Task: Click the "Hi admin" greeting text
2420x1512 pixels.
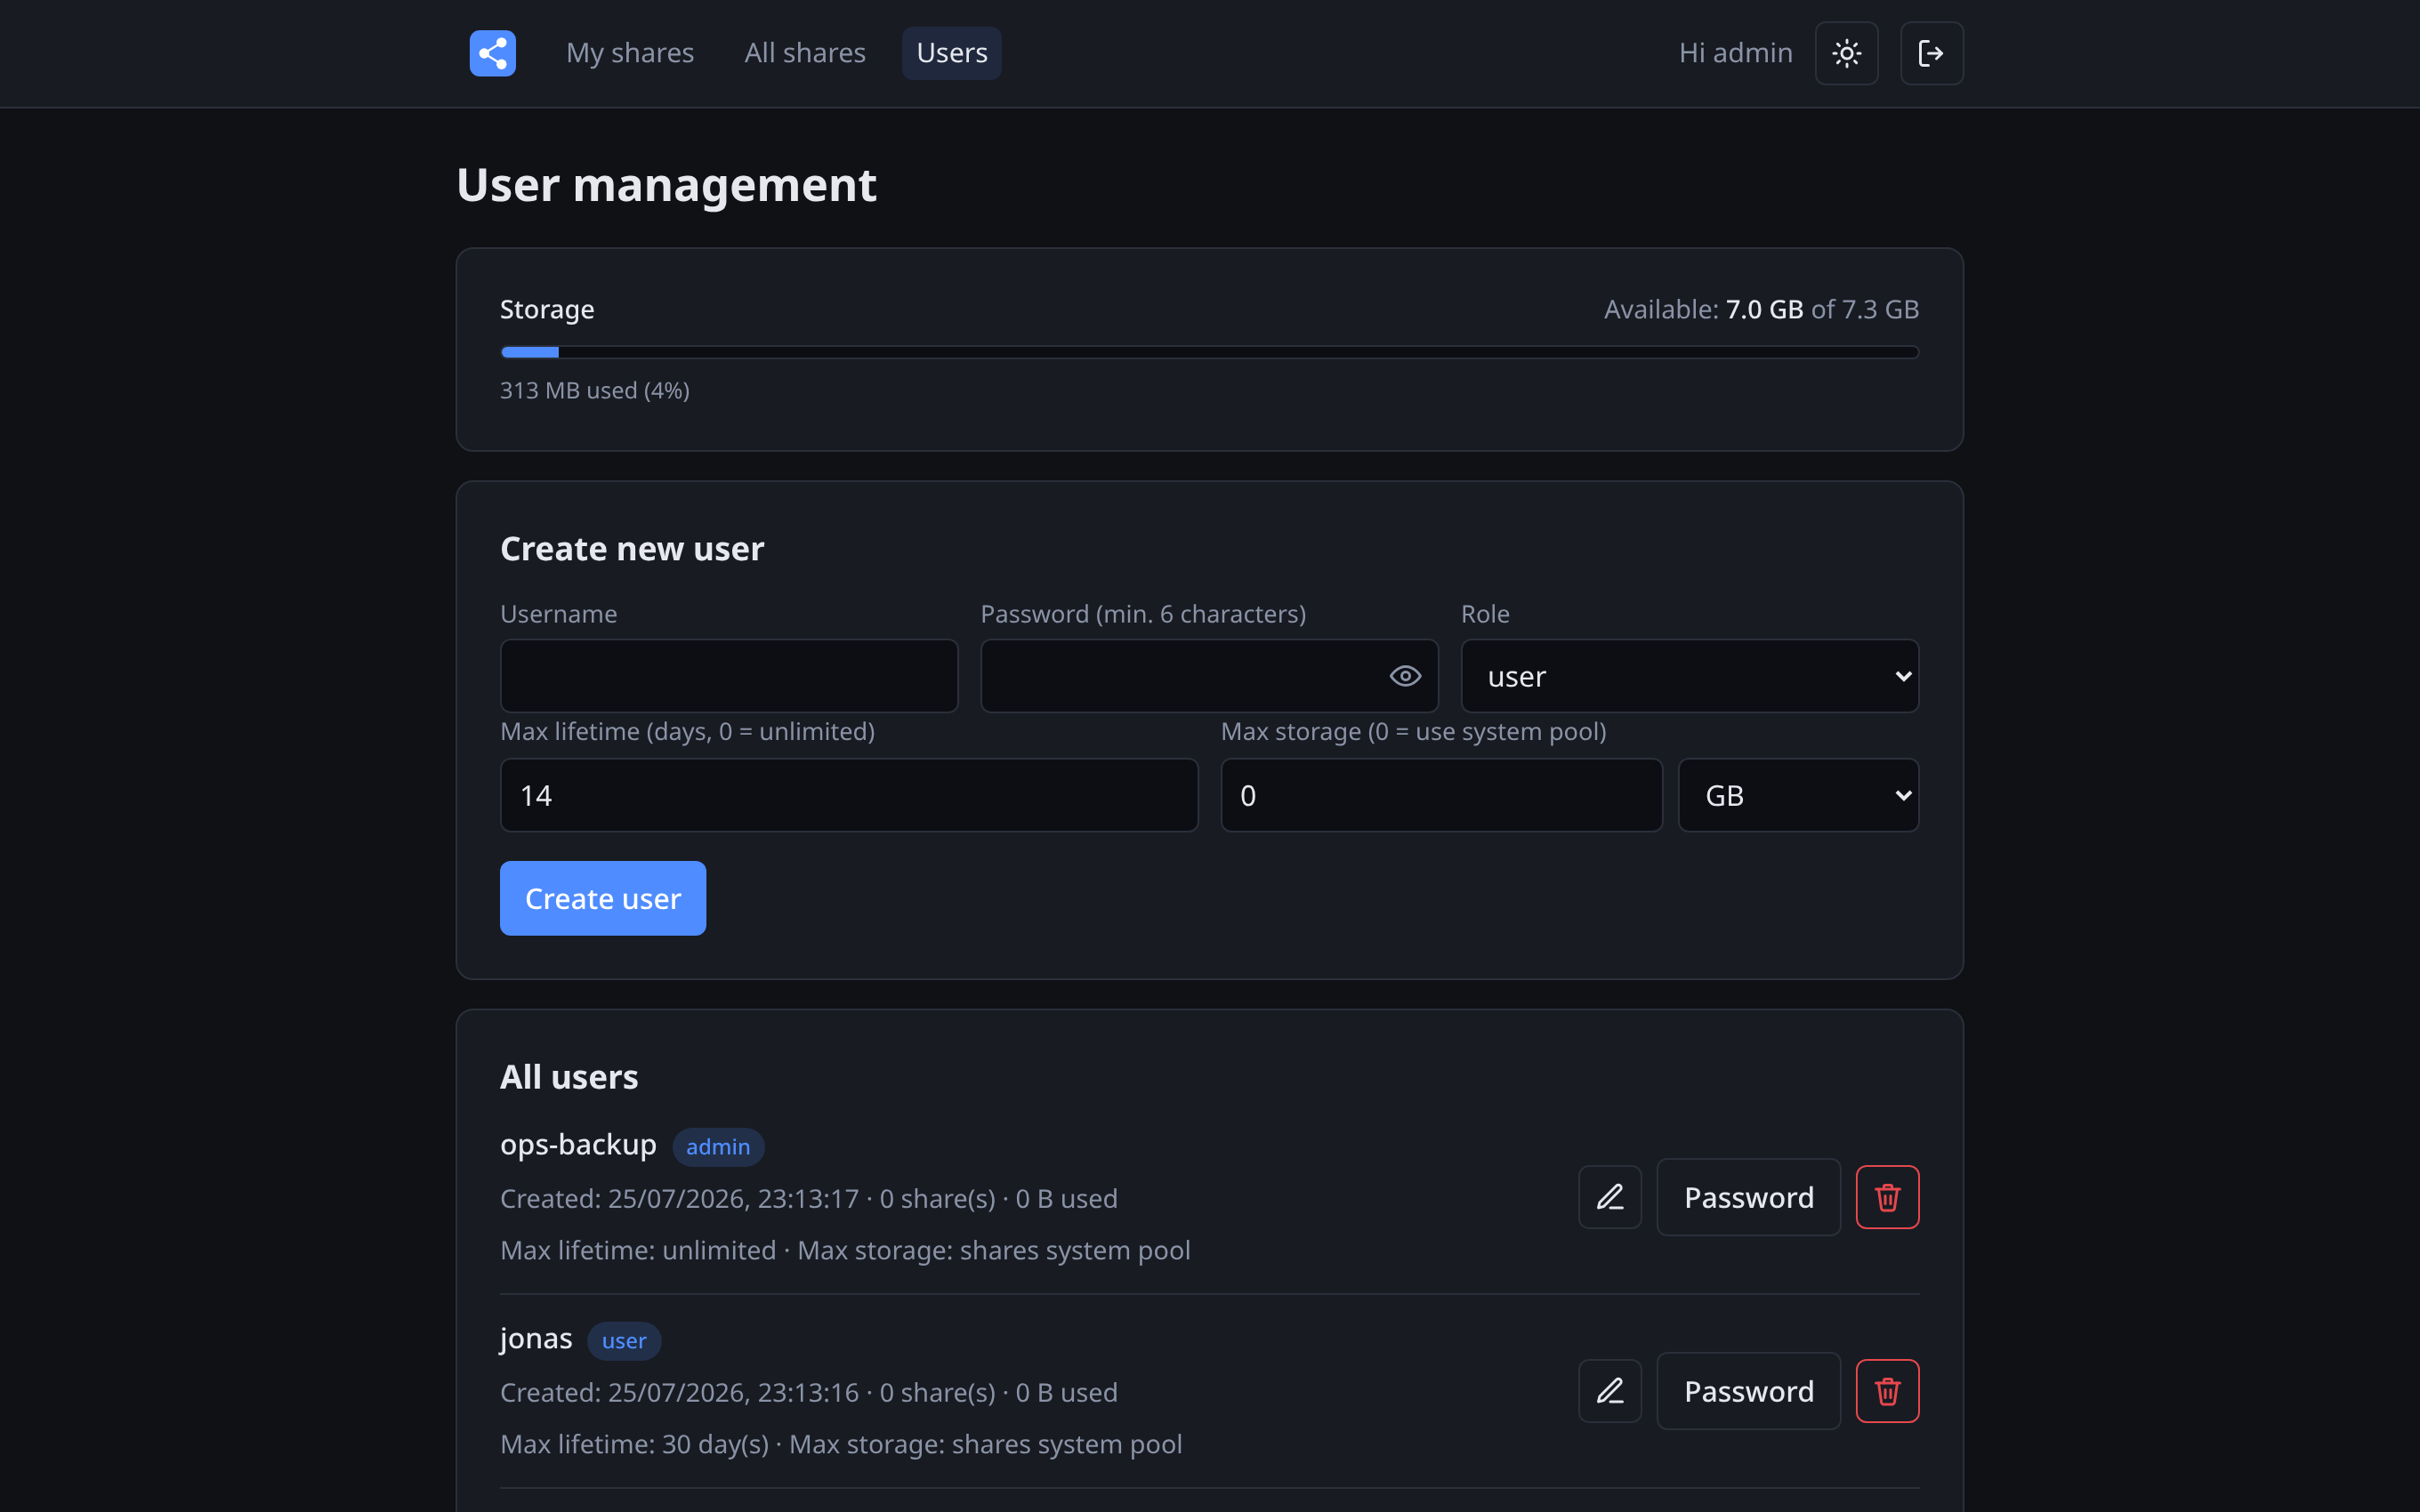Action: tap(1735, 53)
